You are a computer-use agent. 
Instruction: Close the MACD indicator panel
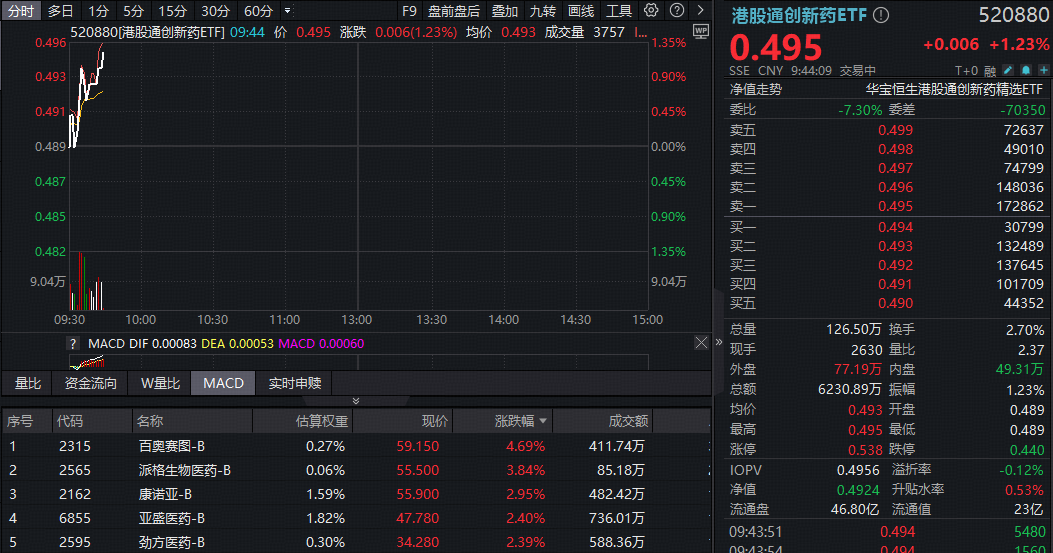[701, 342]
